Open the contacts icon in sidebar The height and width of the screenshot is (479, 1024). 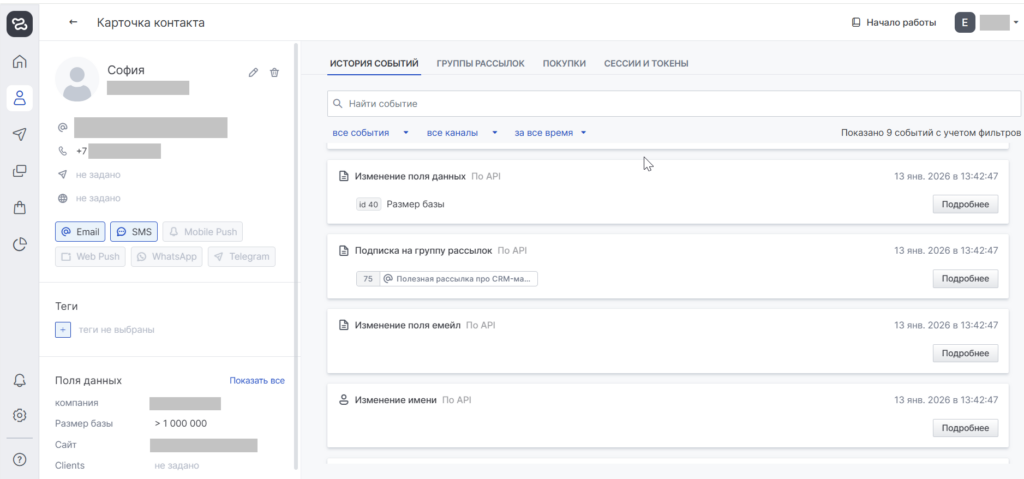pyautogui.click(x=19, y=98)
